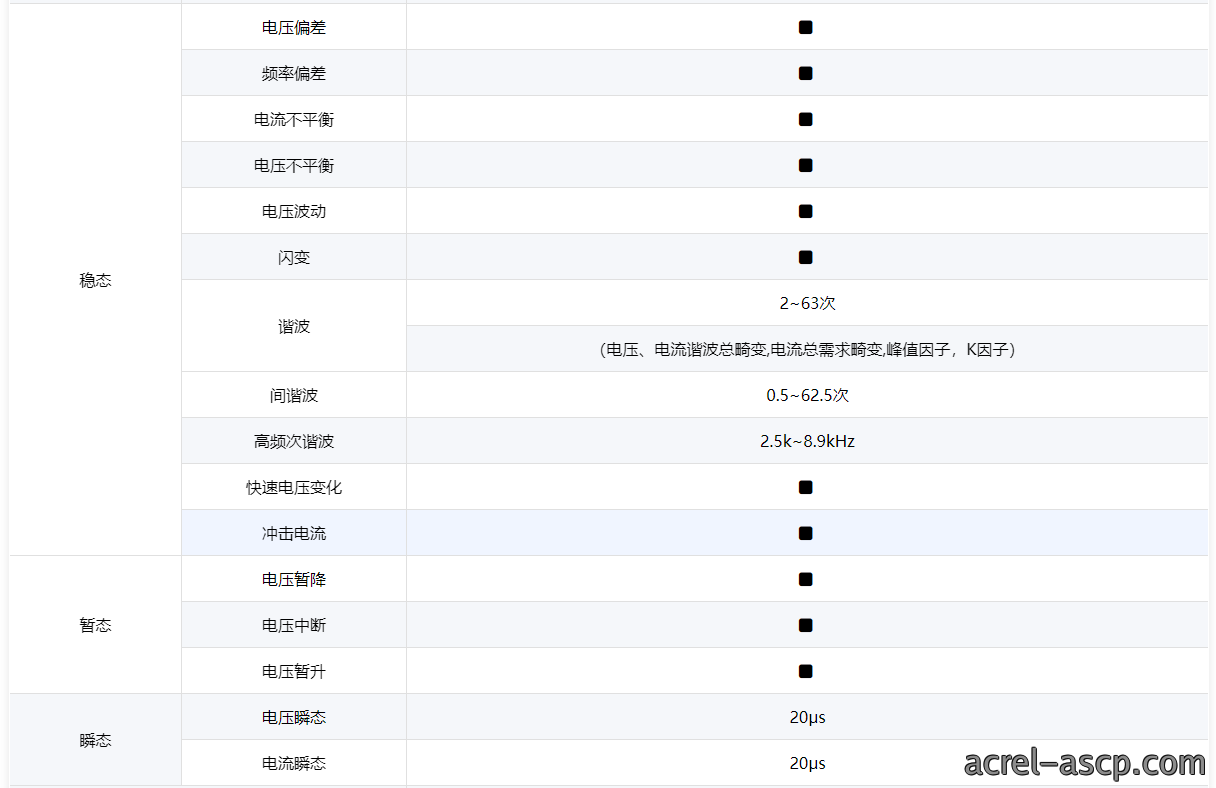Viewport: 1216px width, 788px height.
Task: Select the 稳态 category cell
Action: (95, 280)
